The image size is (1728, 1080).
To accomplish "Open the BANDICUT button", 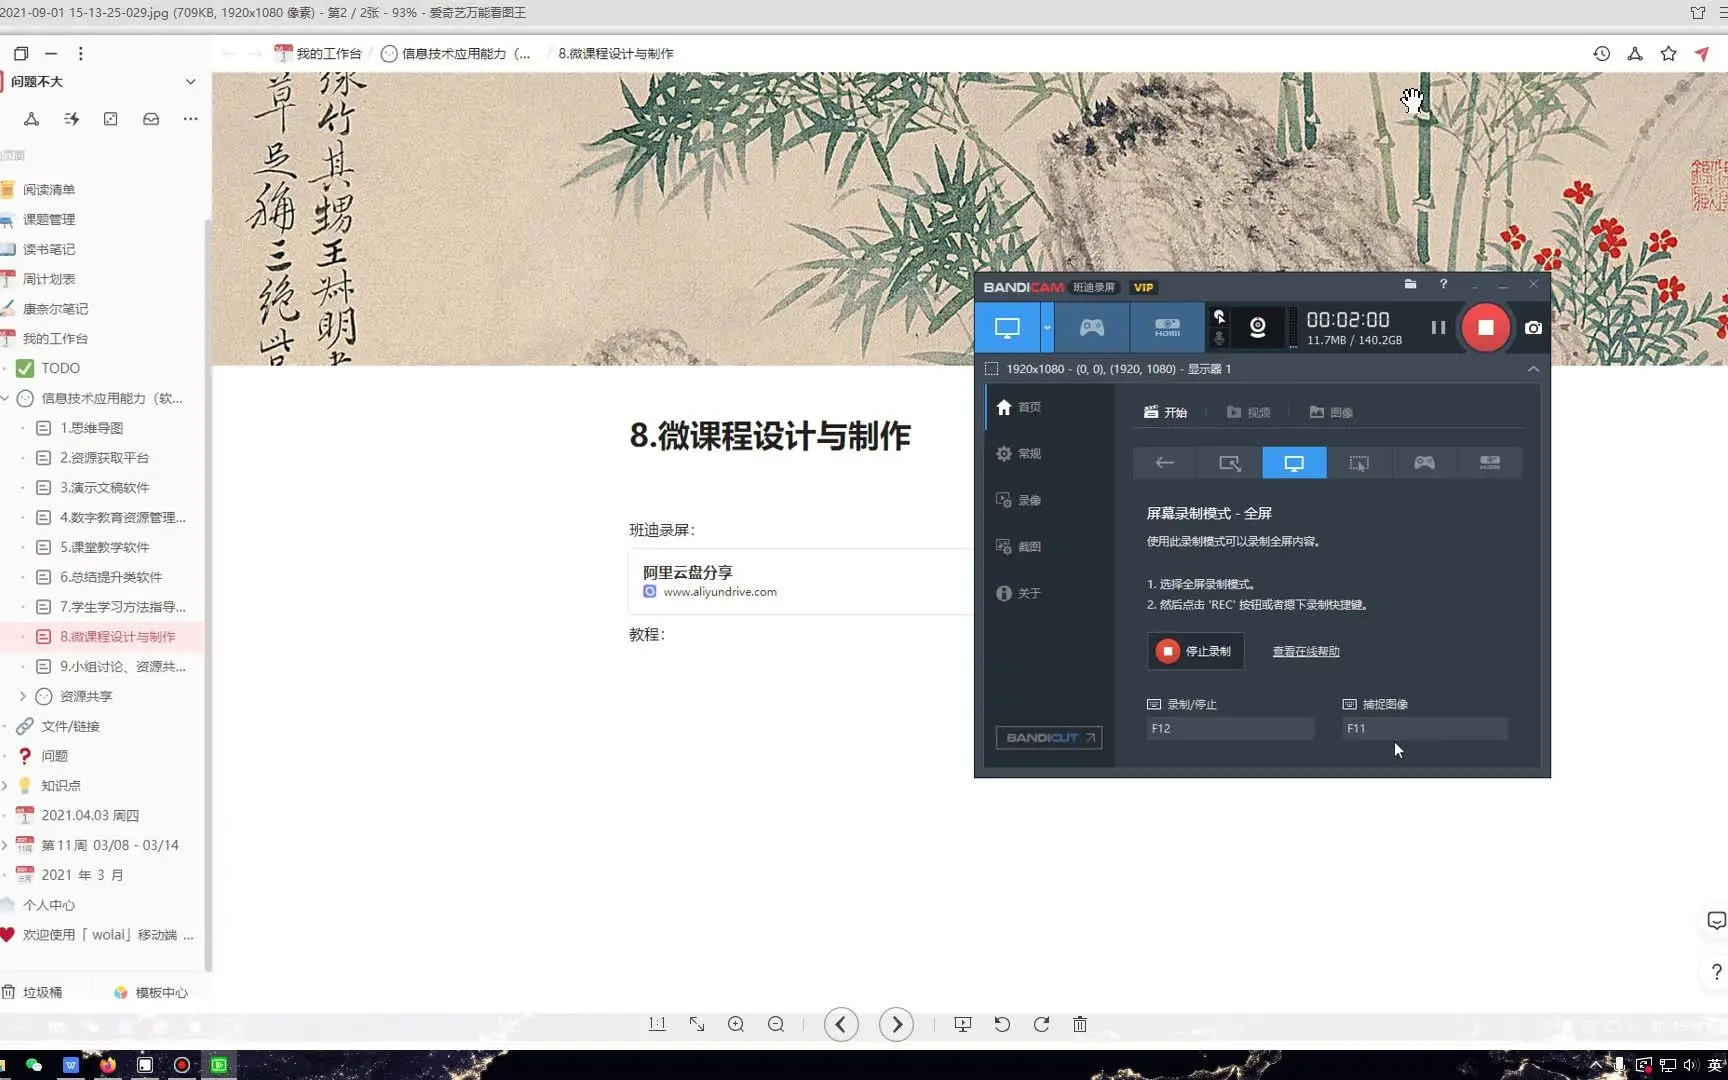I will 1048,738.
